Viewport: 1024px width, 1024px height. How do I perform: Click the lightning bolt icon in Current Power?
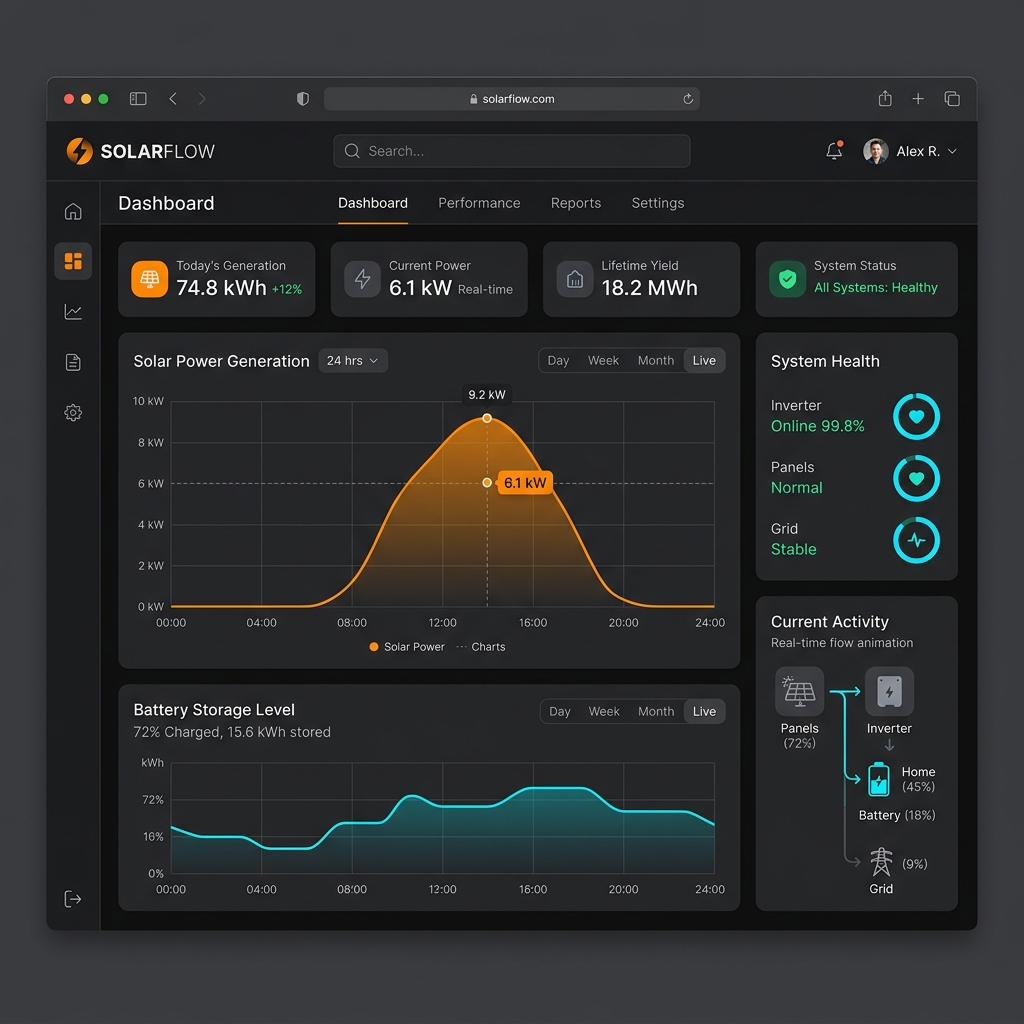362,279
